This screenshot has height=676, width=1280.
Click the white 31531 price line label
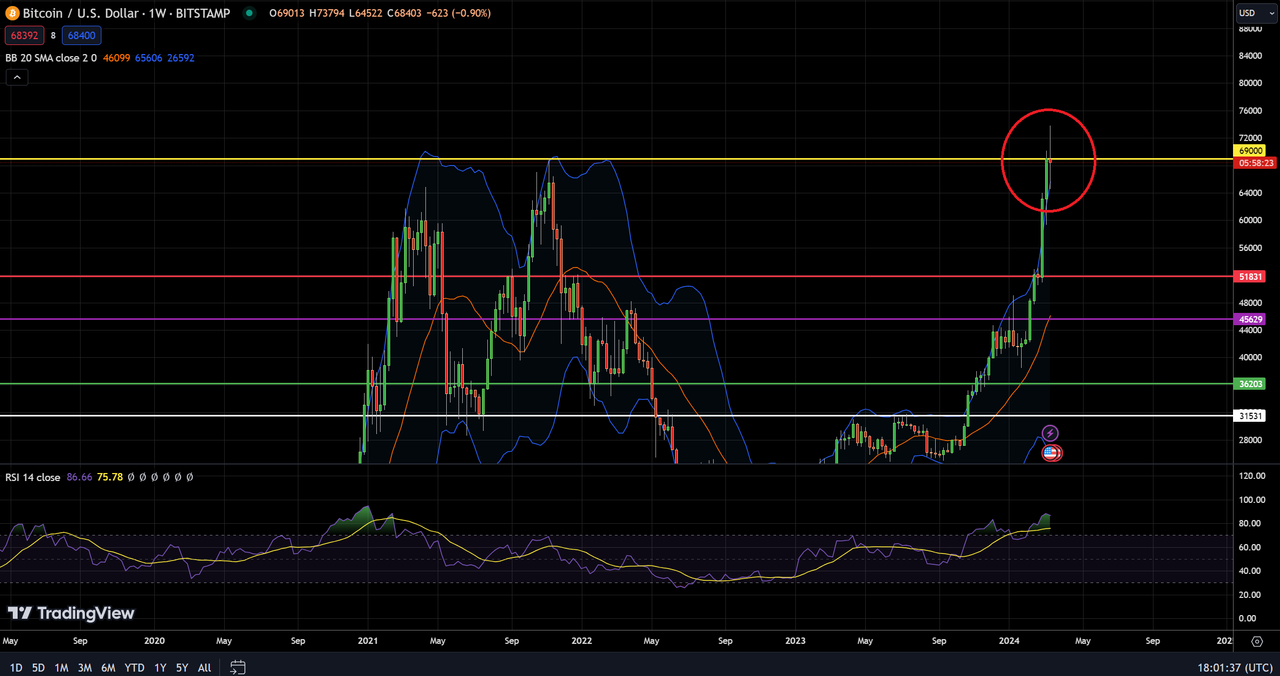pos(1251,415)
